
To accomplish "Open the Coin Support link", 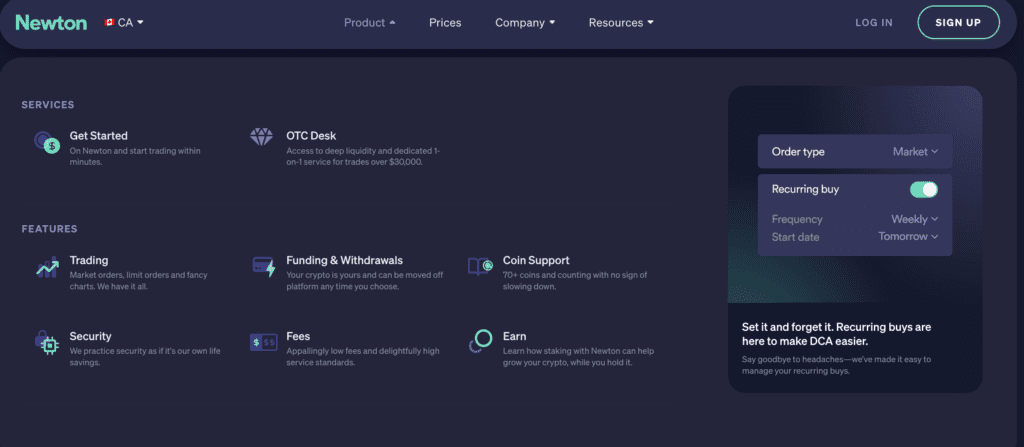I will 536,260.
